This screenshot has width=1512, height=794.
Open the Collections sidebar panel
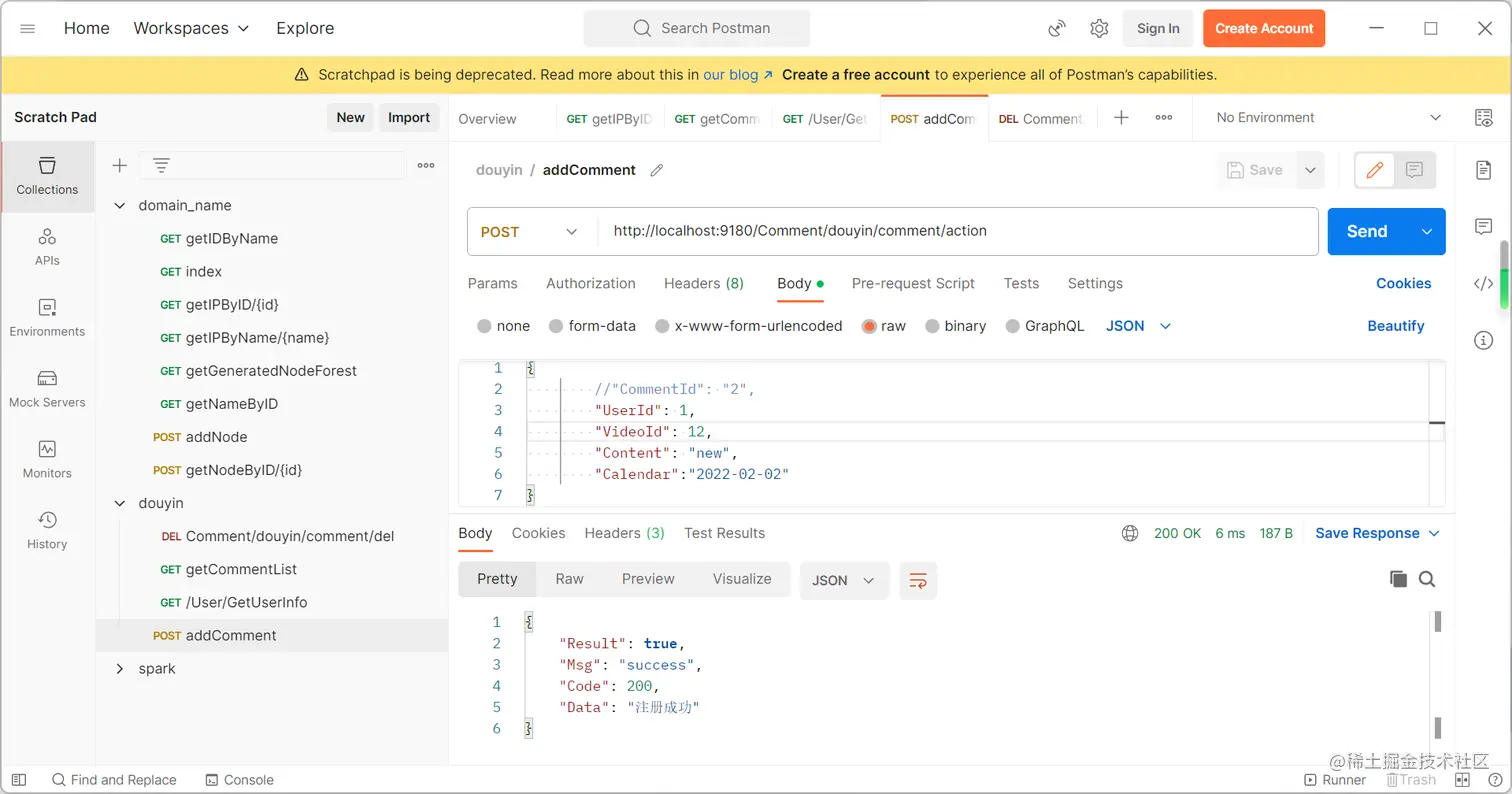[x=47, y=176]
